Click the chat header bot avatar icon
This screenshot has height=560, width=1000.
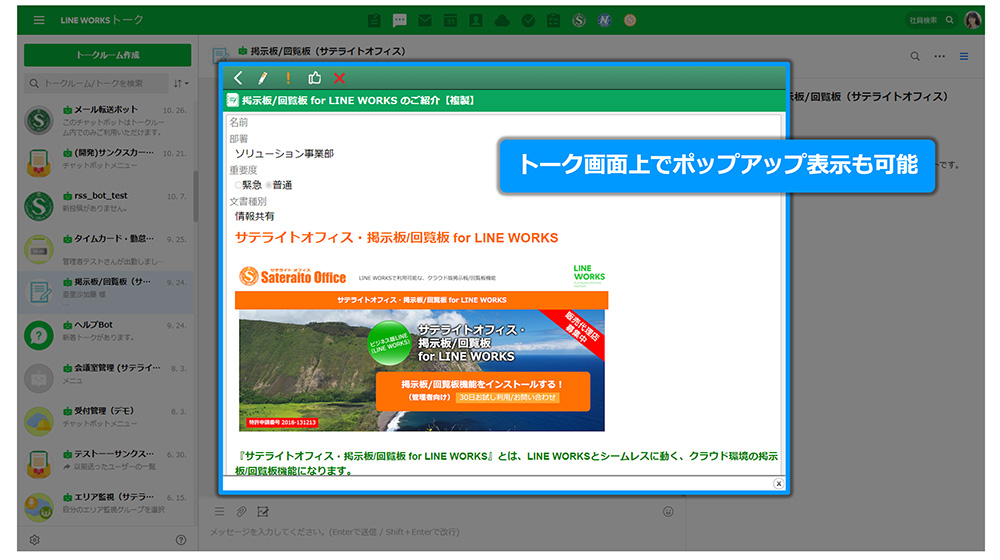click(220, 55)
